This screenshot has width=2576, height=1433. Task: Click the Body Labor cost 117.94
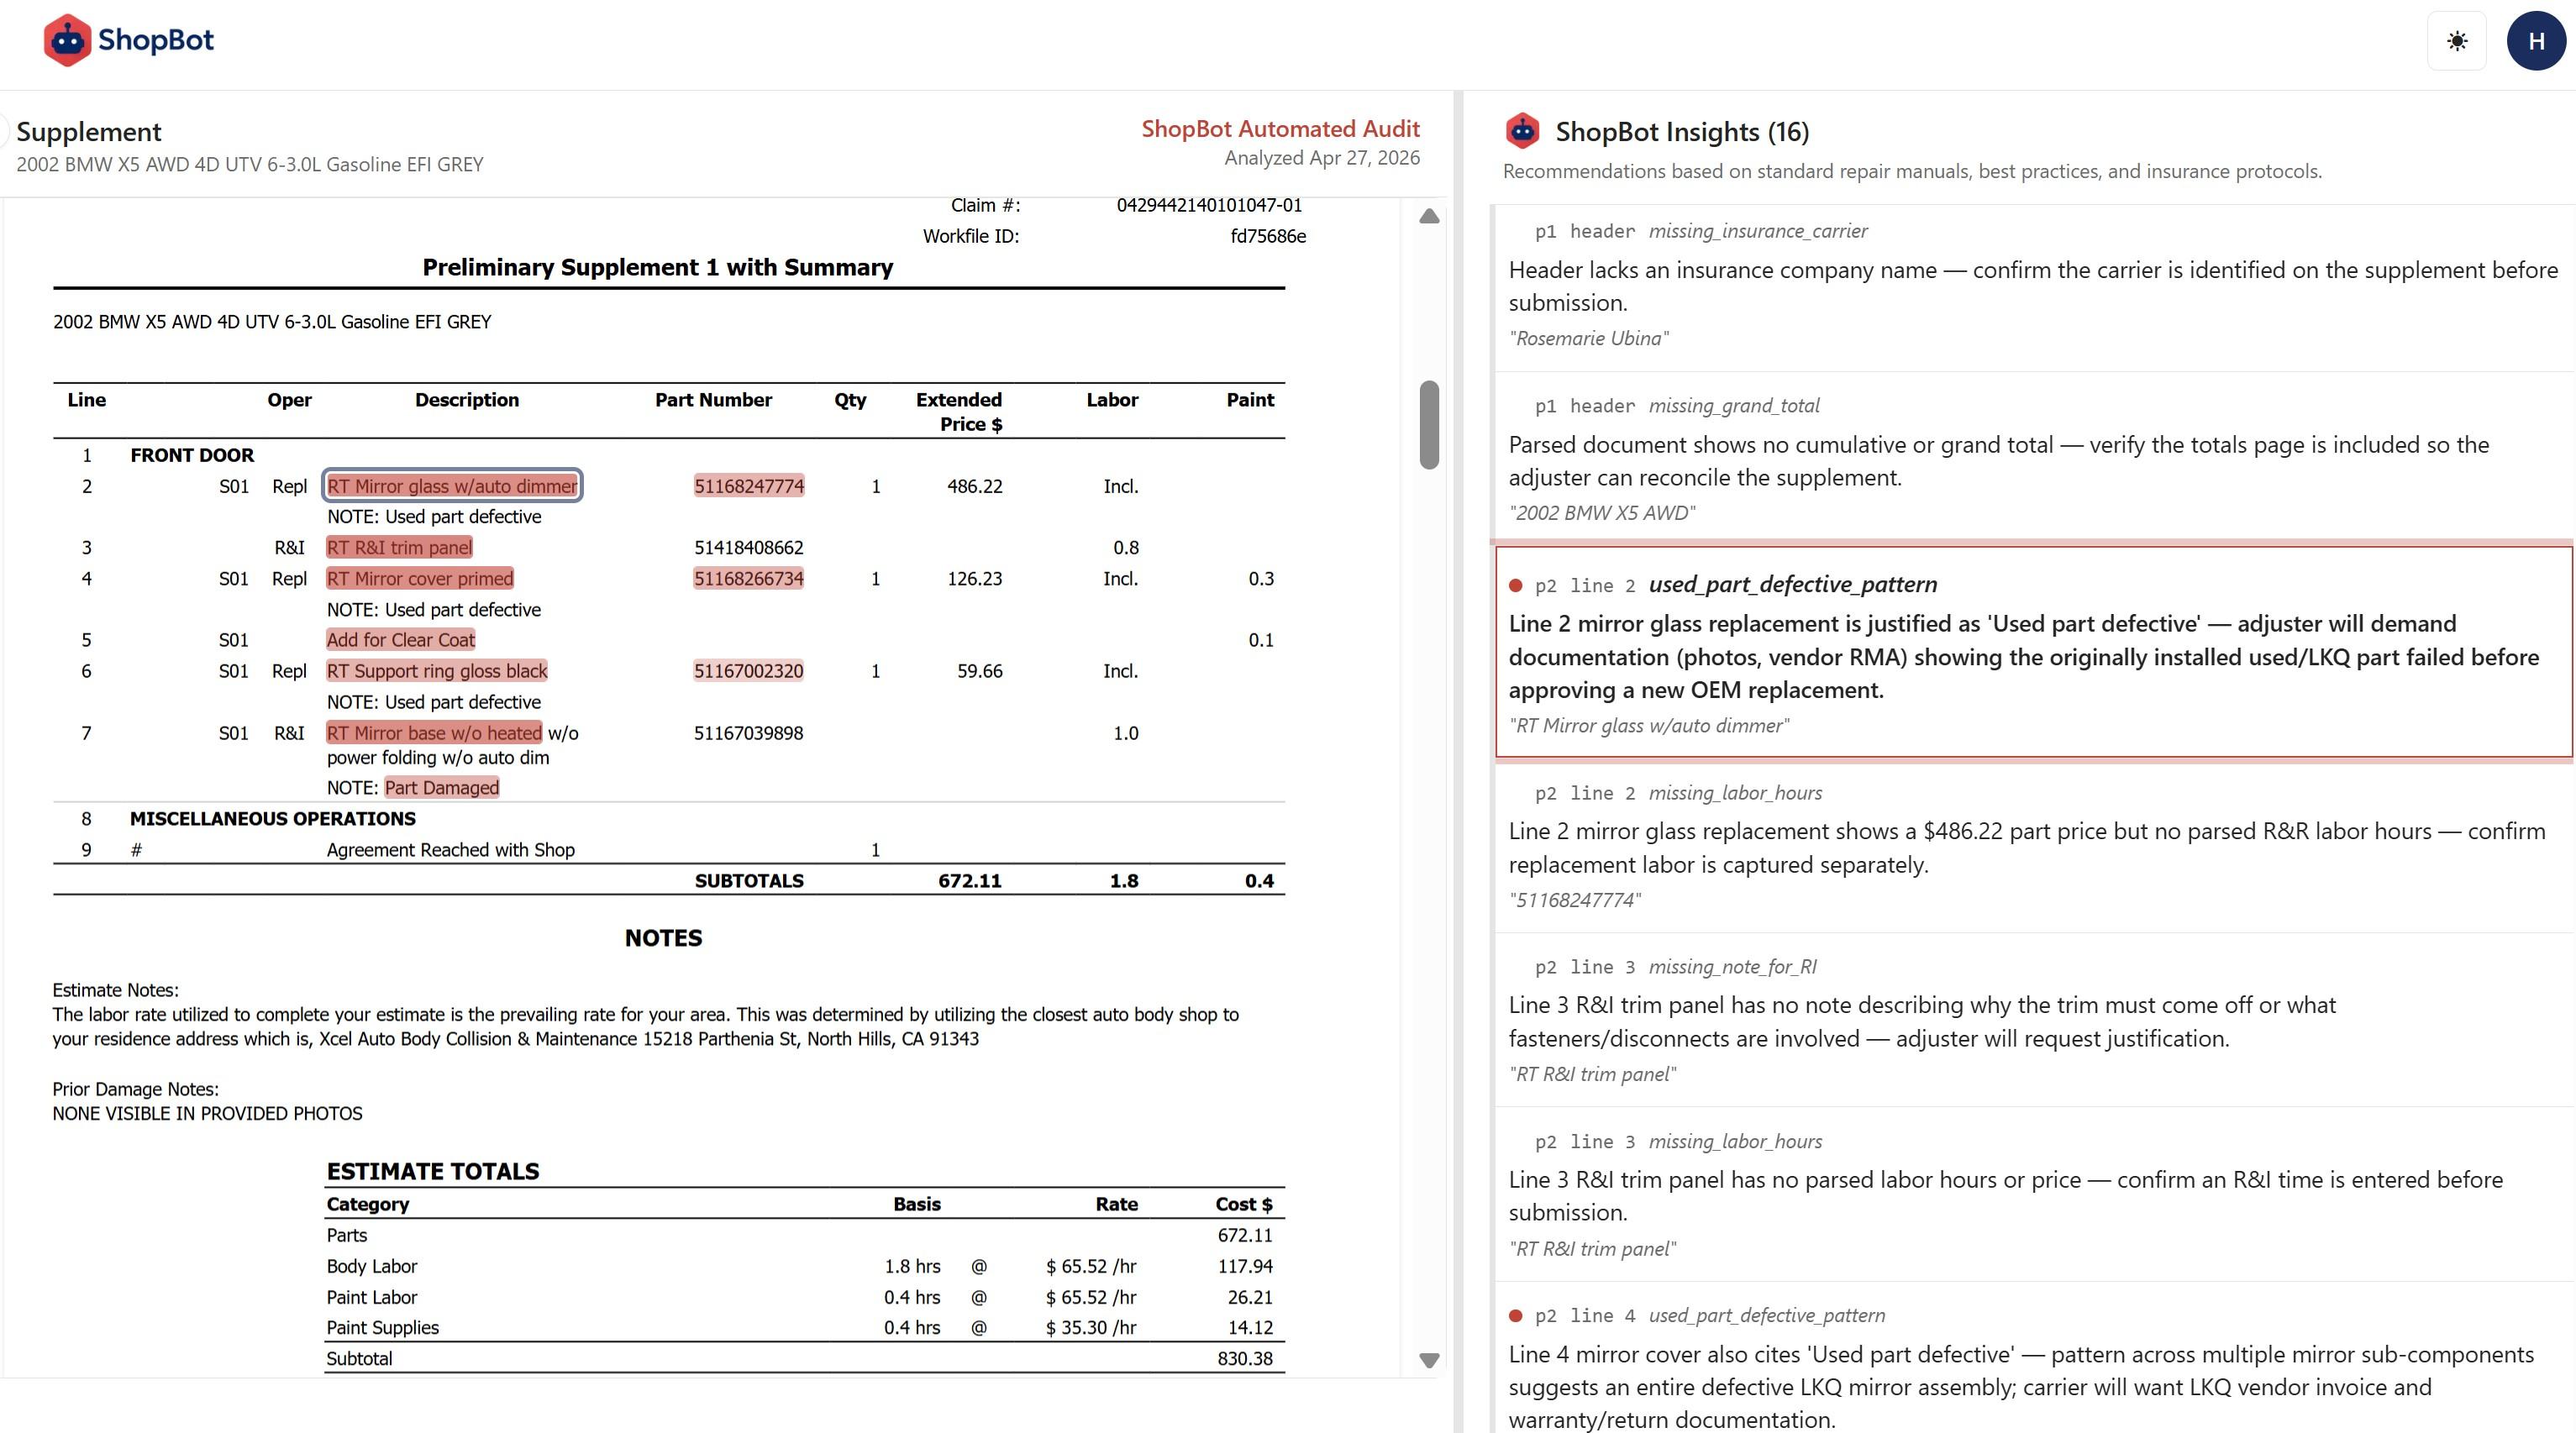[x=1245, y=1266]
